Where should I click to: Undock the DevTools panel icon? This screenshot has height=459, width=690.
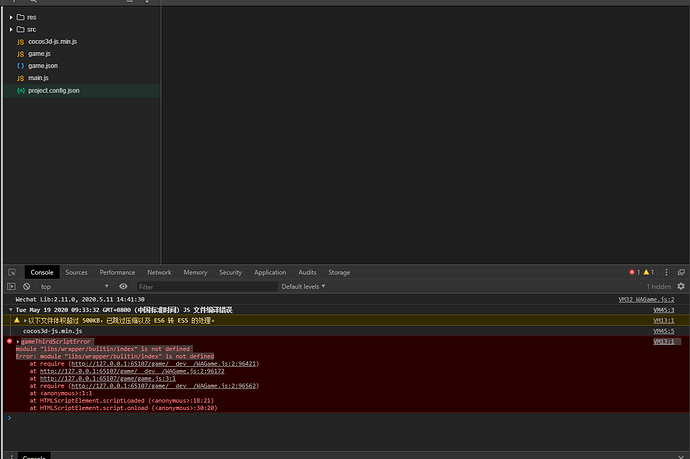681,272
